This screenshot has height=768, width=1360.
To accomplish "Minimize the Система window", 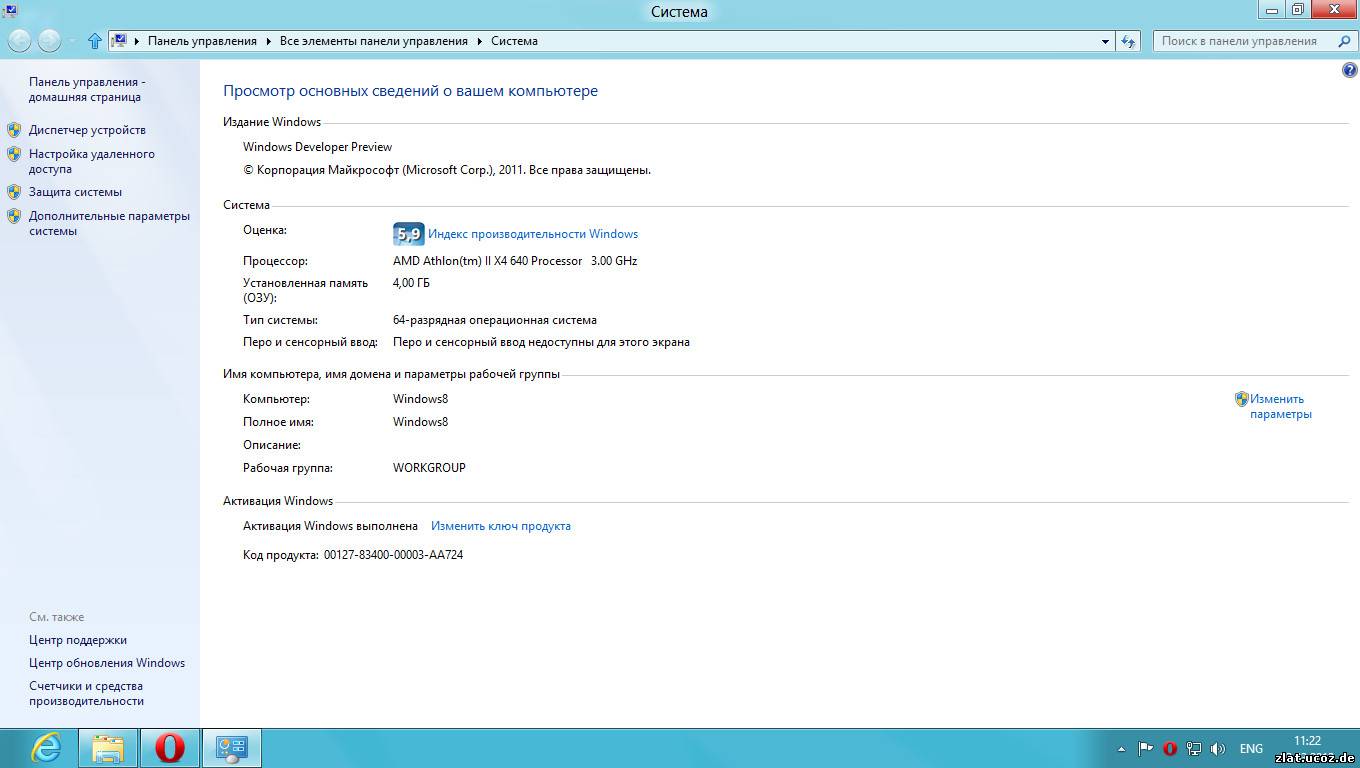I will (1270, 9).
